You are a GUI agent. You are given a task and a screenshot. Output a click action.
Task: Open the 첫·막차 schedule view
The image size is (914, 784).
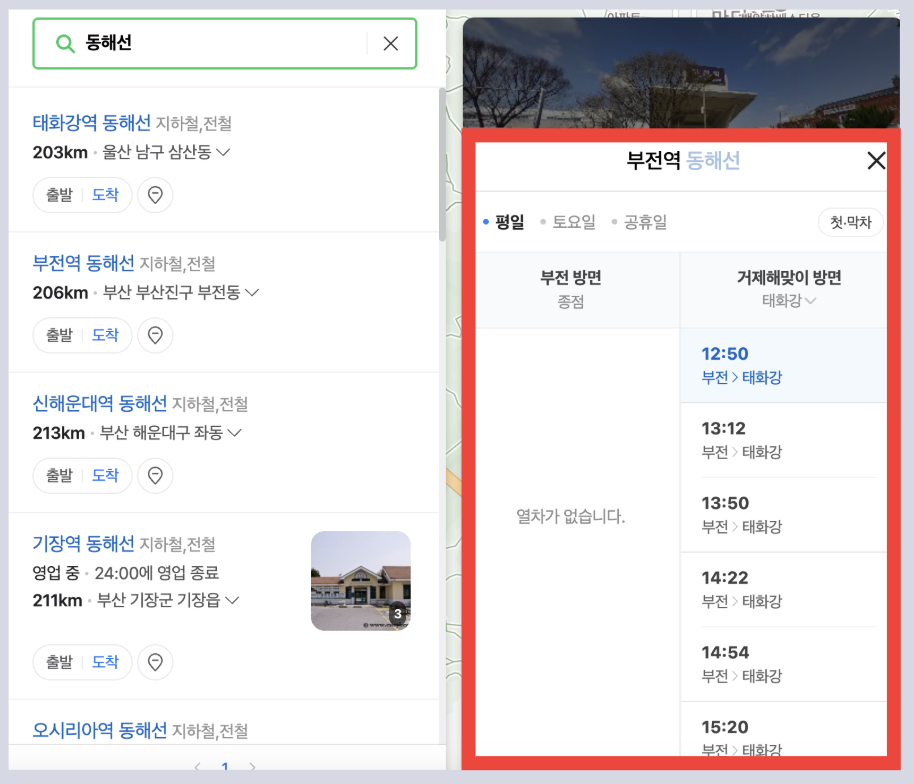pos(850,221)
